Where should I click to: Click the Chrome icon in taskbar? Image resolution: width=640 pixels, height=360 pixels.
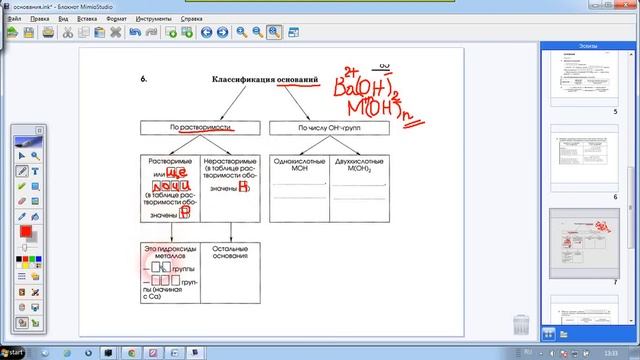pos(131,353)
